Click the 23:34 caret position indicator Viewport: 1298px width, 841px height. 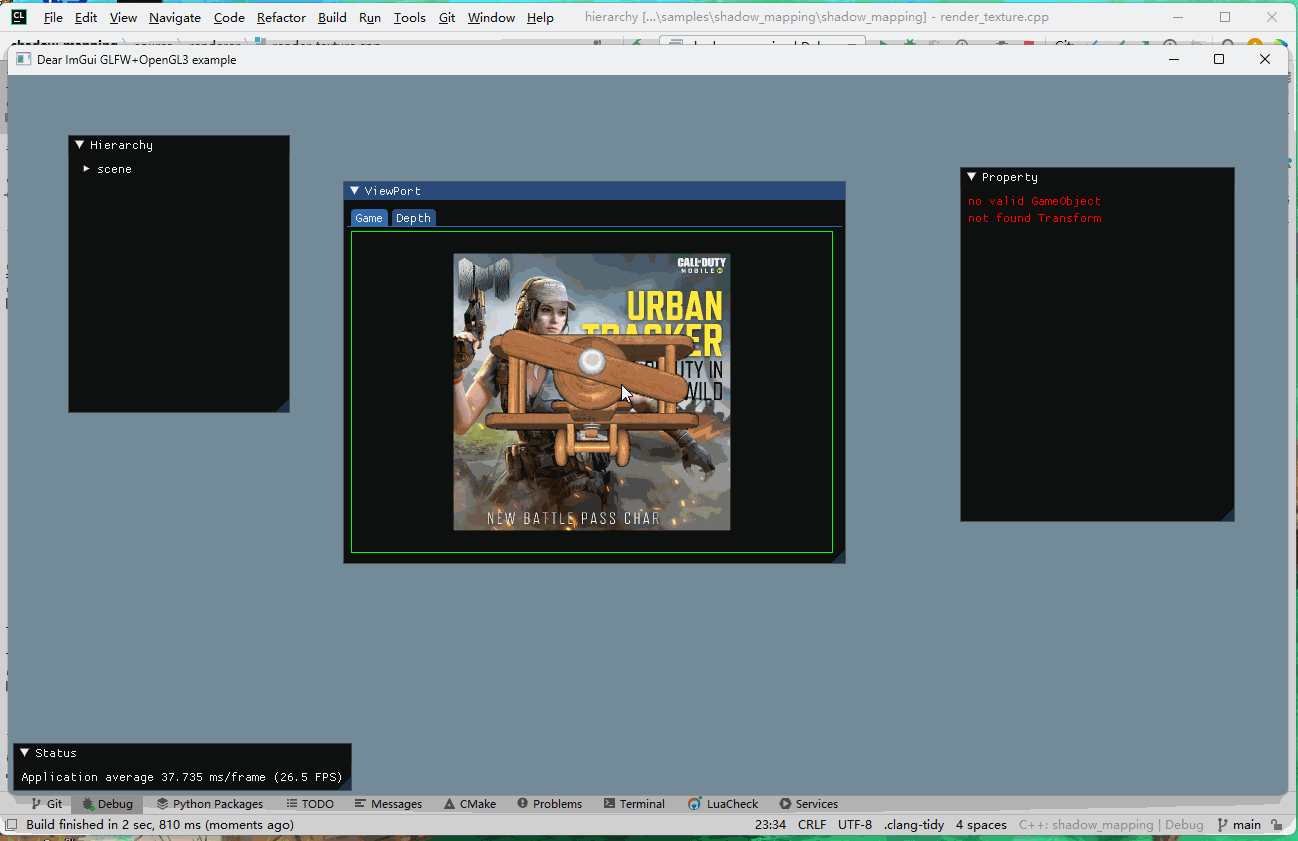point(770,825)
